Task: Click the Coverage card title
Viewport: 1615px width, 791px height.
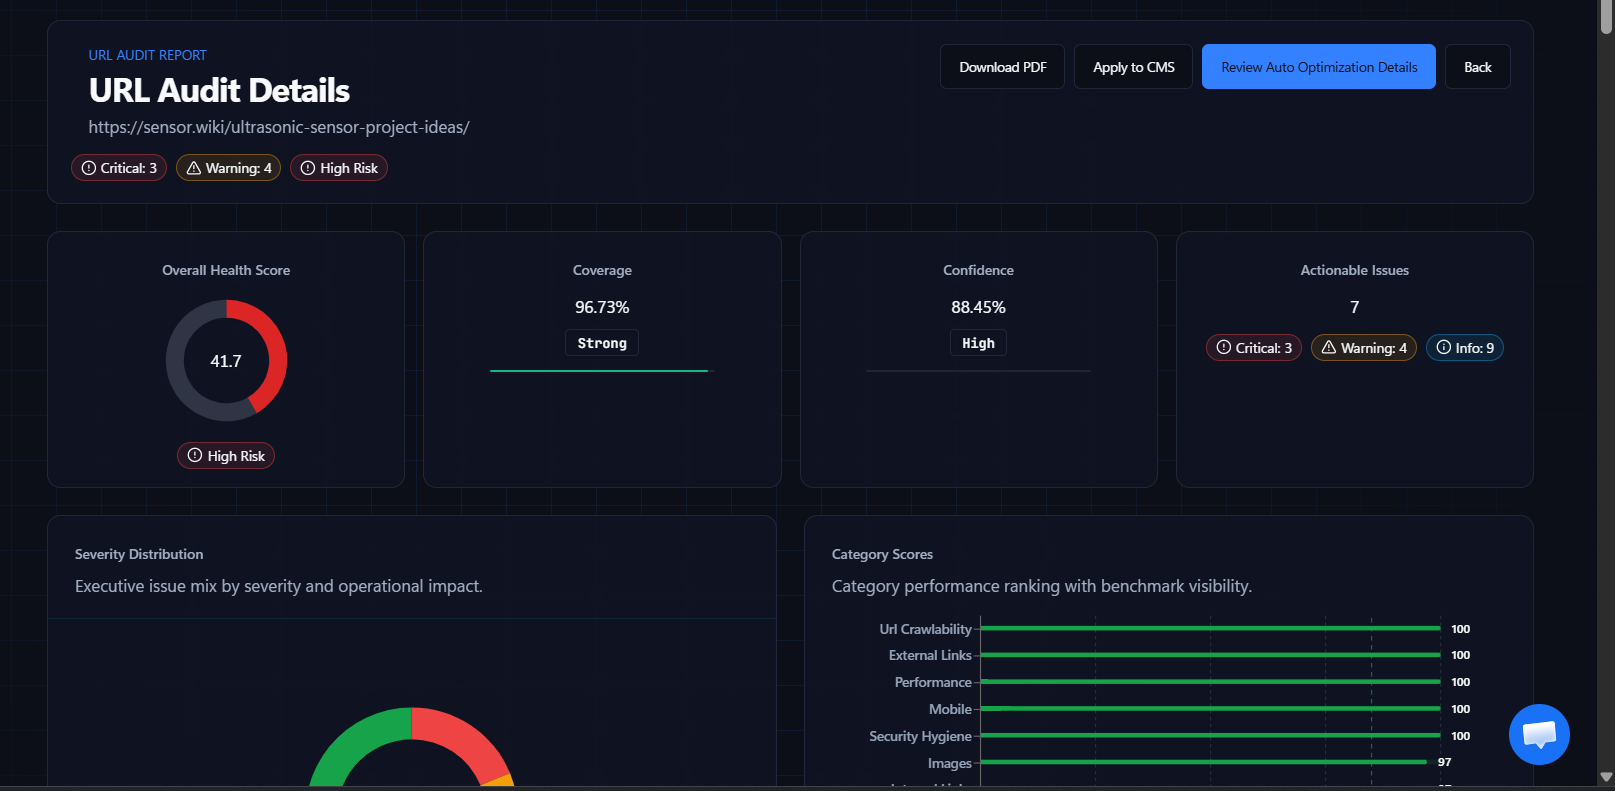Action: click(602, 270)
